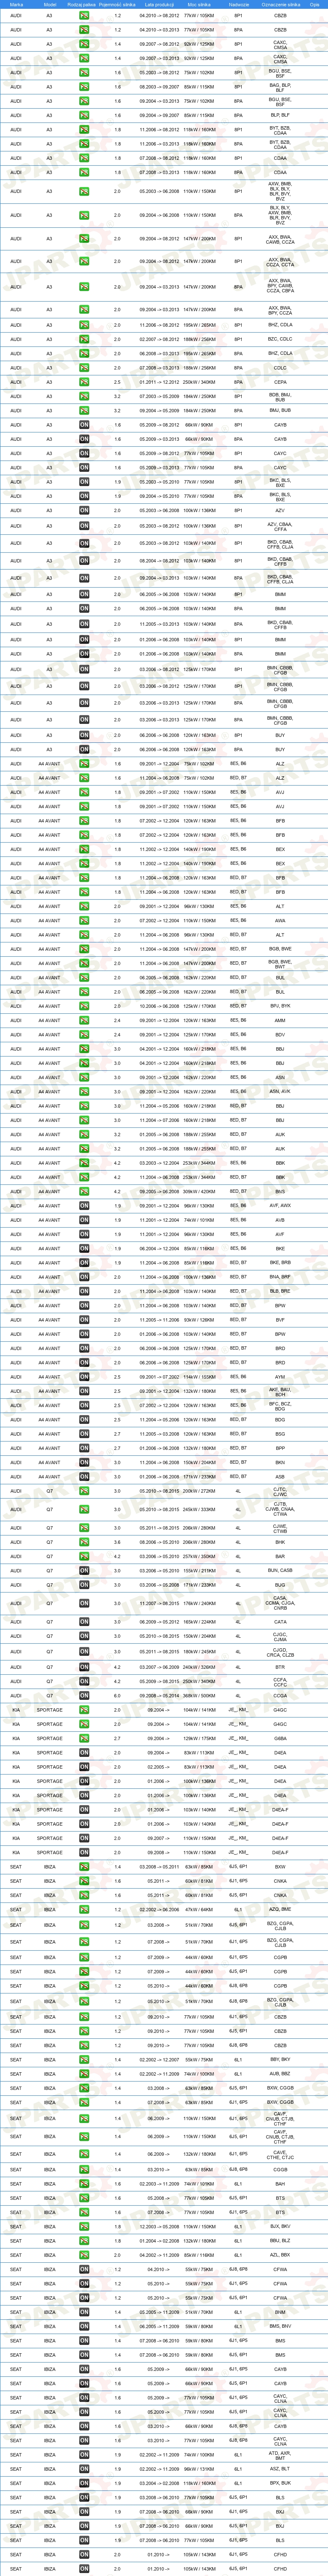Click the ON diesel icon in the BSG row

coord(84,1434)
